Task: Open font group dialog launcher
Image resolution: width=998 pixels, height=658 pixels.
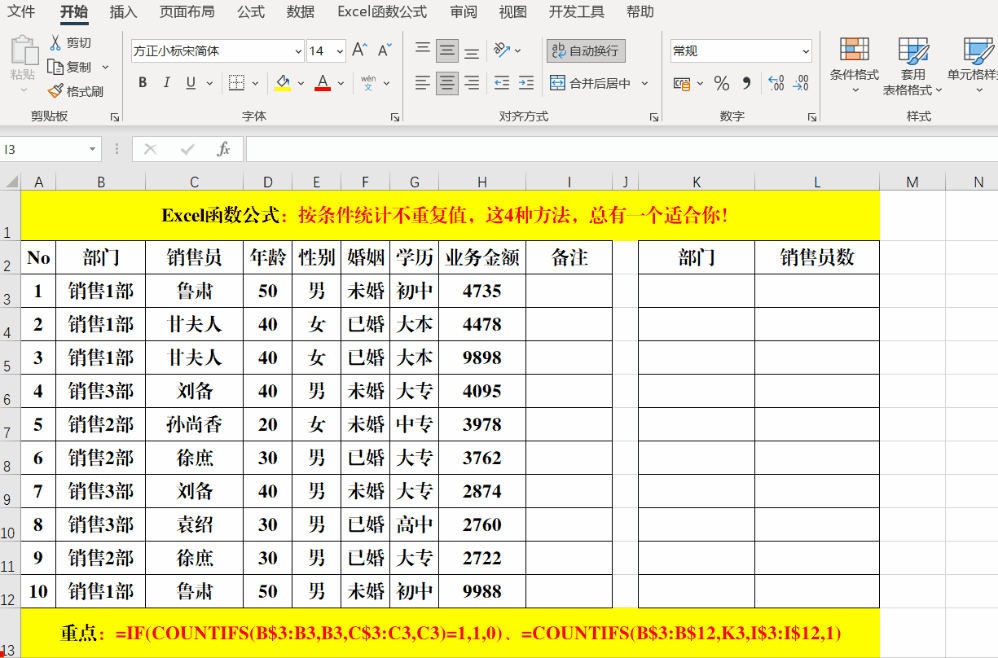Action: point(395,117)
